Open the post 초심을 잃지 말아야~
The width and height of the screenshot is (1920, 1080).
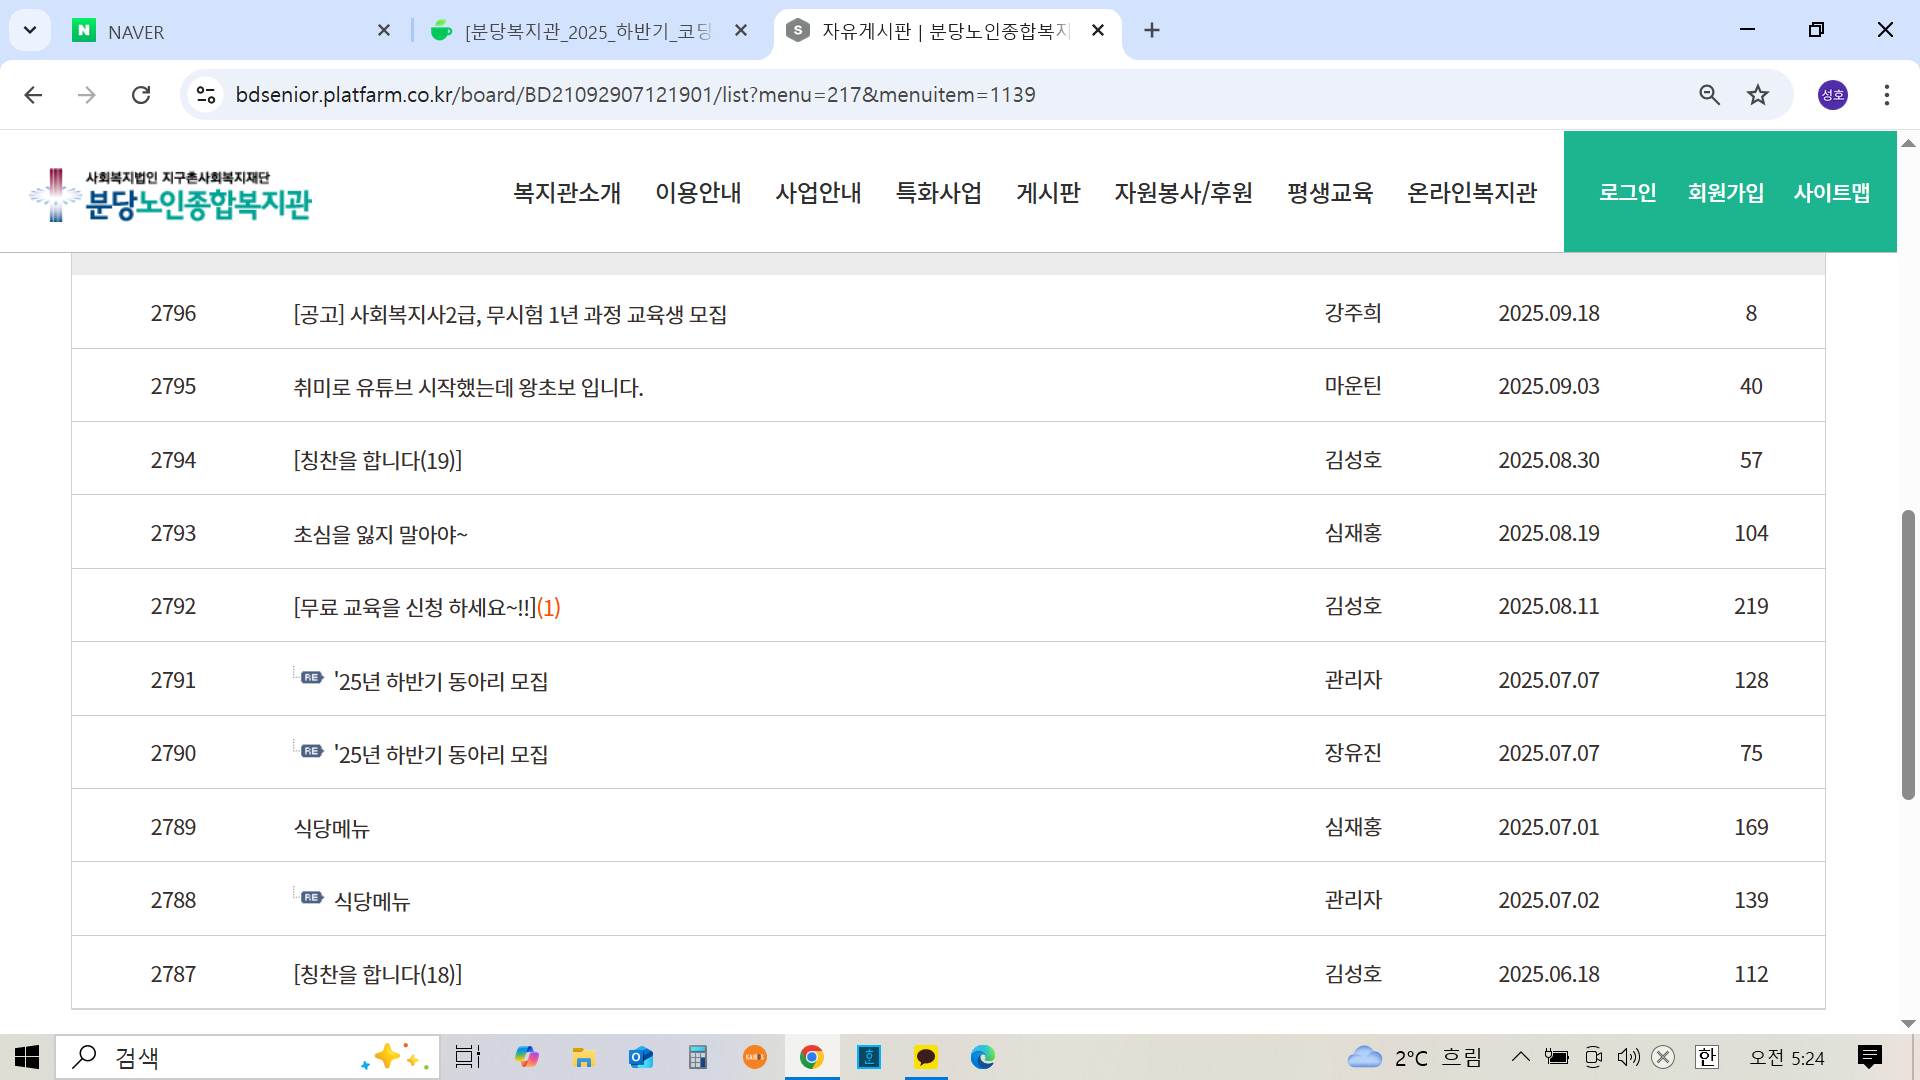[380, 534]
